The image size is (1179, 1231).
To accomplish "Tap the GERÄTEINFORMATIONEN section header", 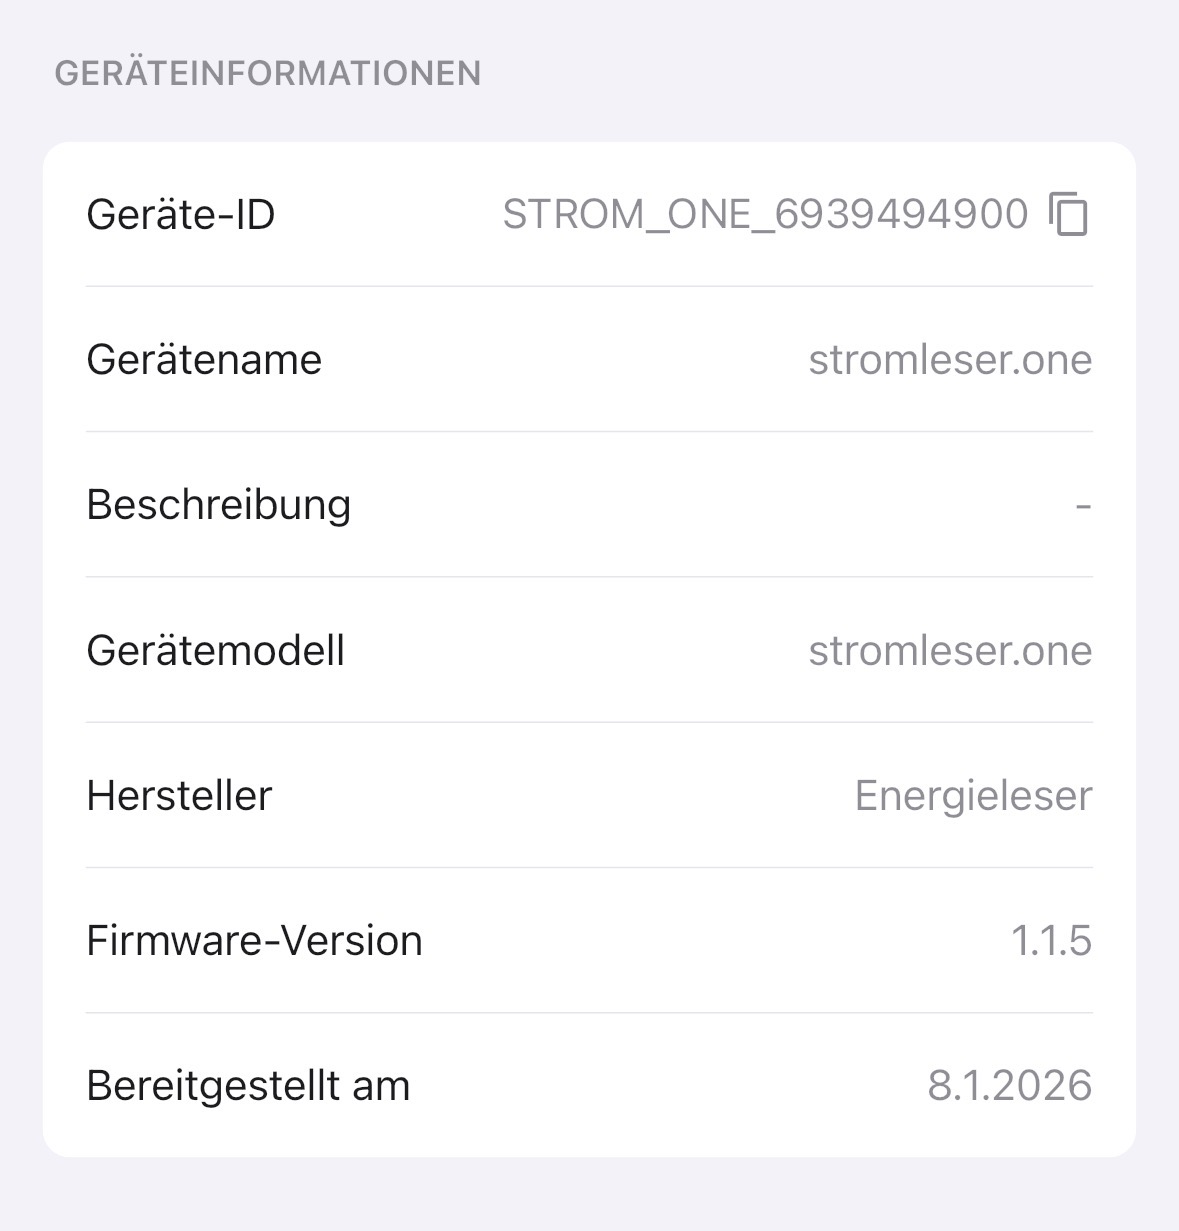I will coord(268,74).
